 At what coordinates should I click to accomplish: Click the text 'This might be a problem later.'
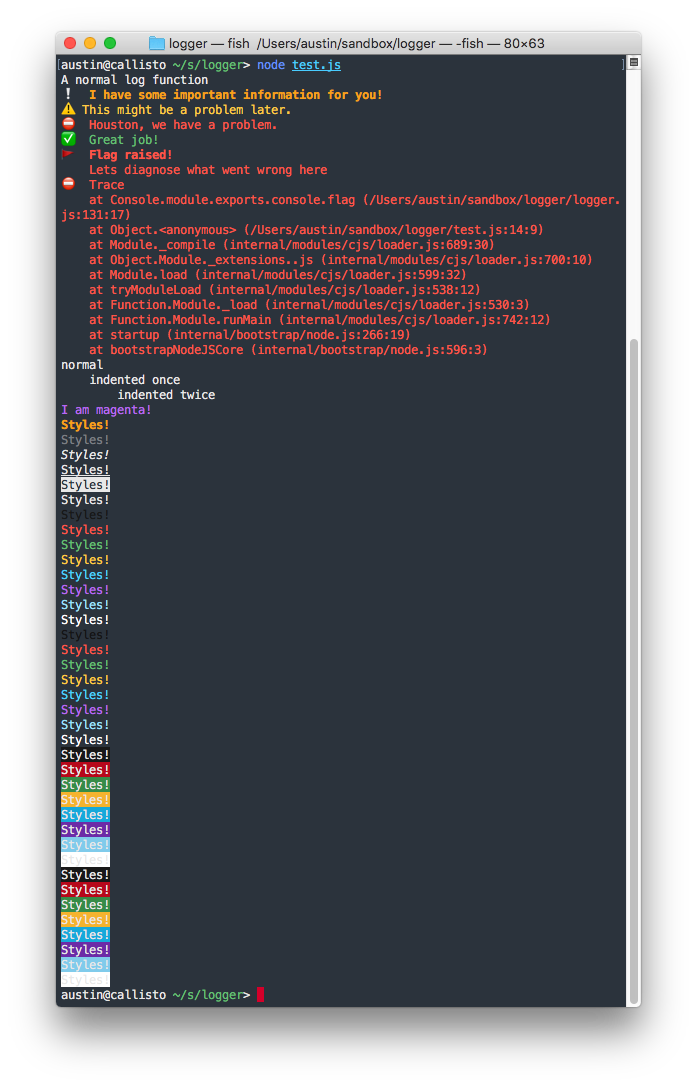[x=187, y=110]
